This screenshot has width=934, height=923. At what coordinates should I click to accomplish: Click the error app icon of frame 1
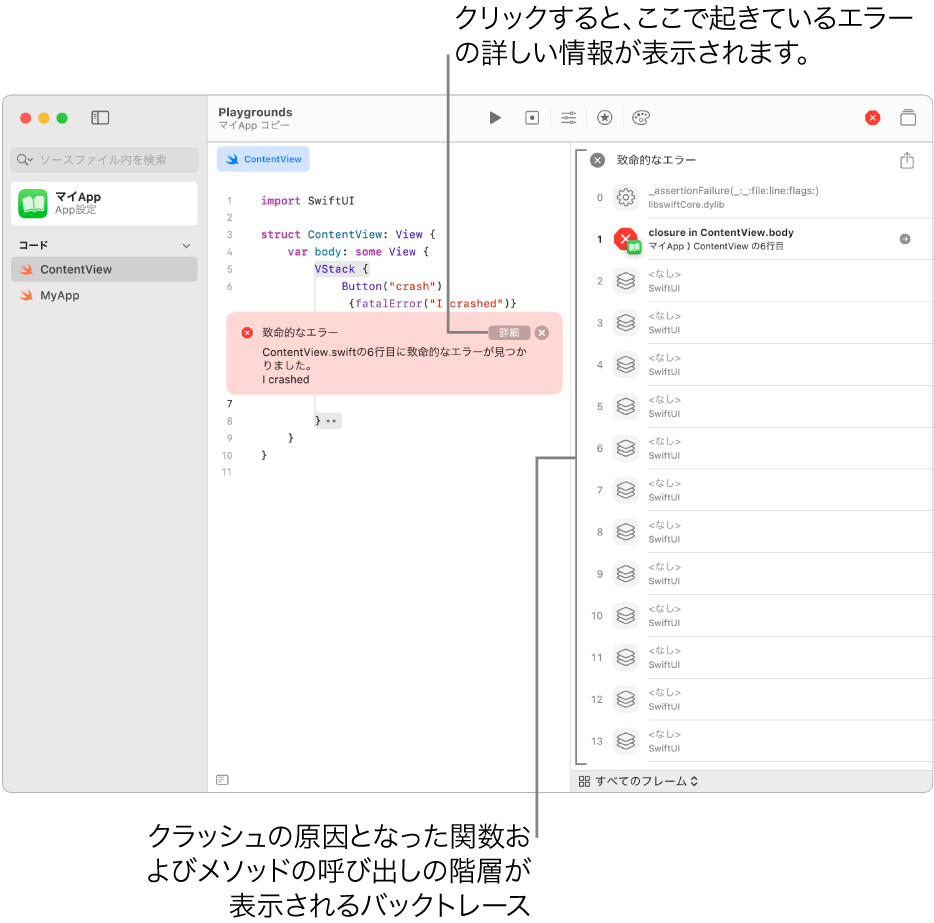627,240
